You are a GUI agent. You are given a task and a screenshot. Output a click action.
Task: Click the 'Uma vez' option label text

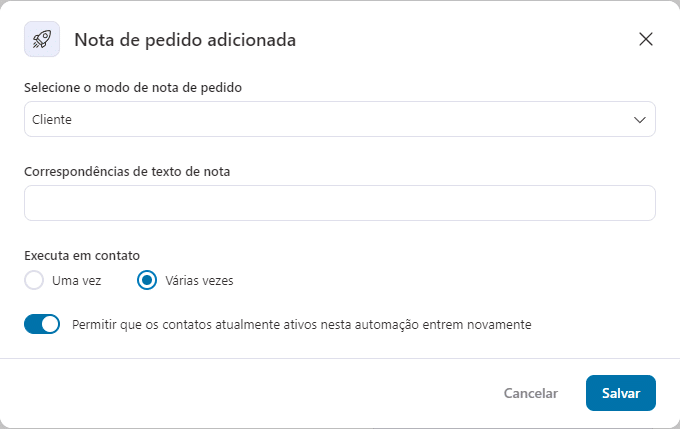pyautogui.click(x=76, y=281)
